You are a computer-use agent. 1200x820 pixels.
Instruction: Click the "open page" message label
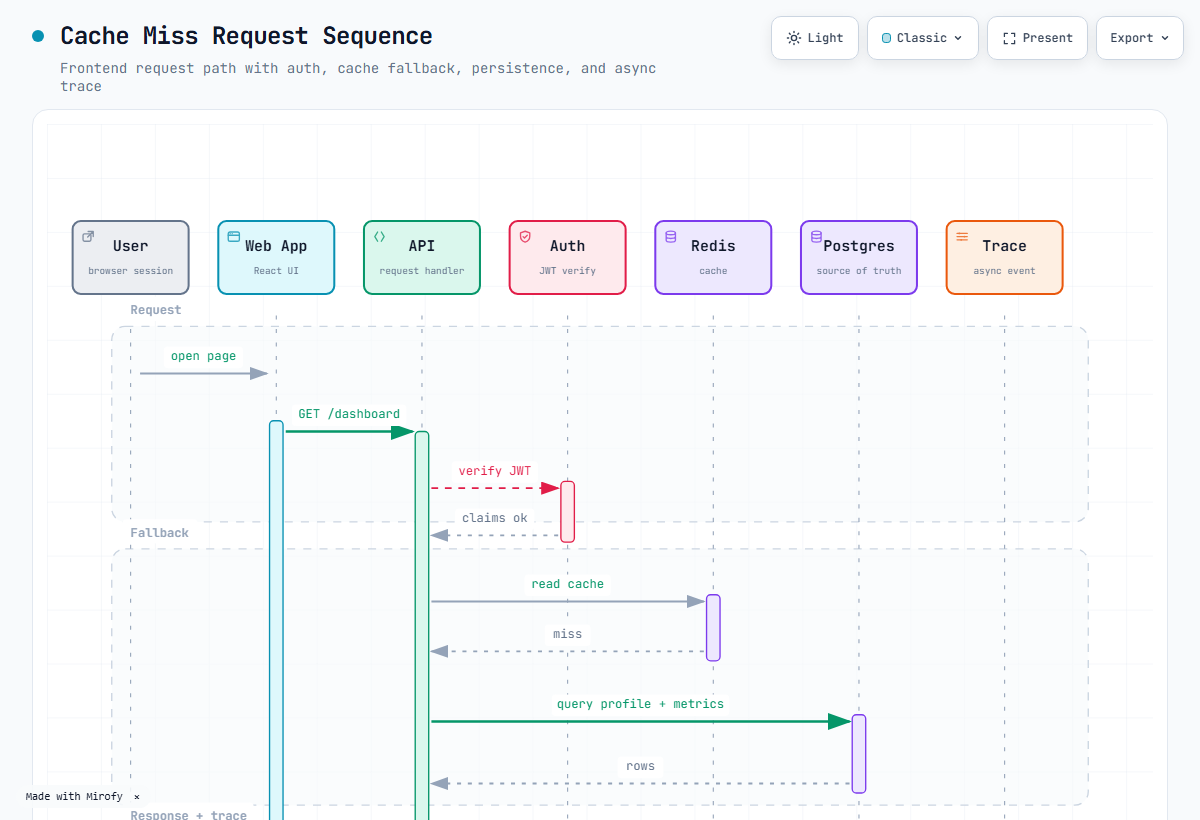204,356
